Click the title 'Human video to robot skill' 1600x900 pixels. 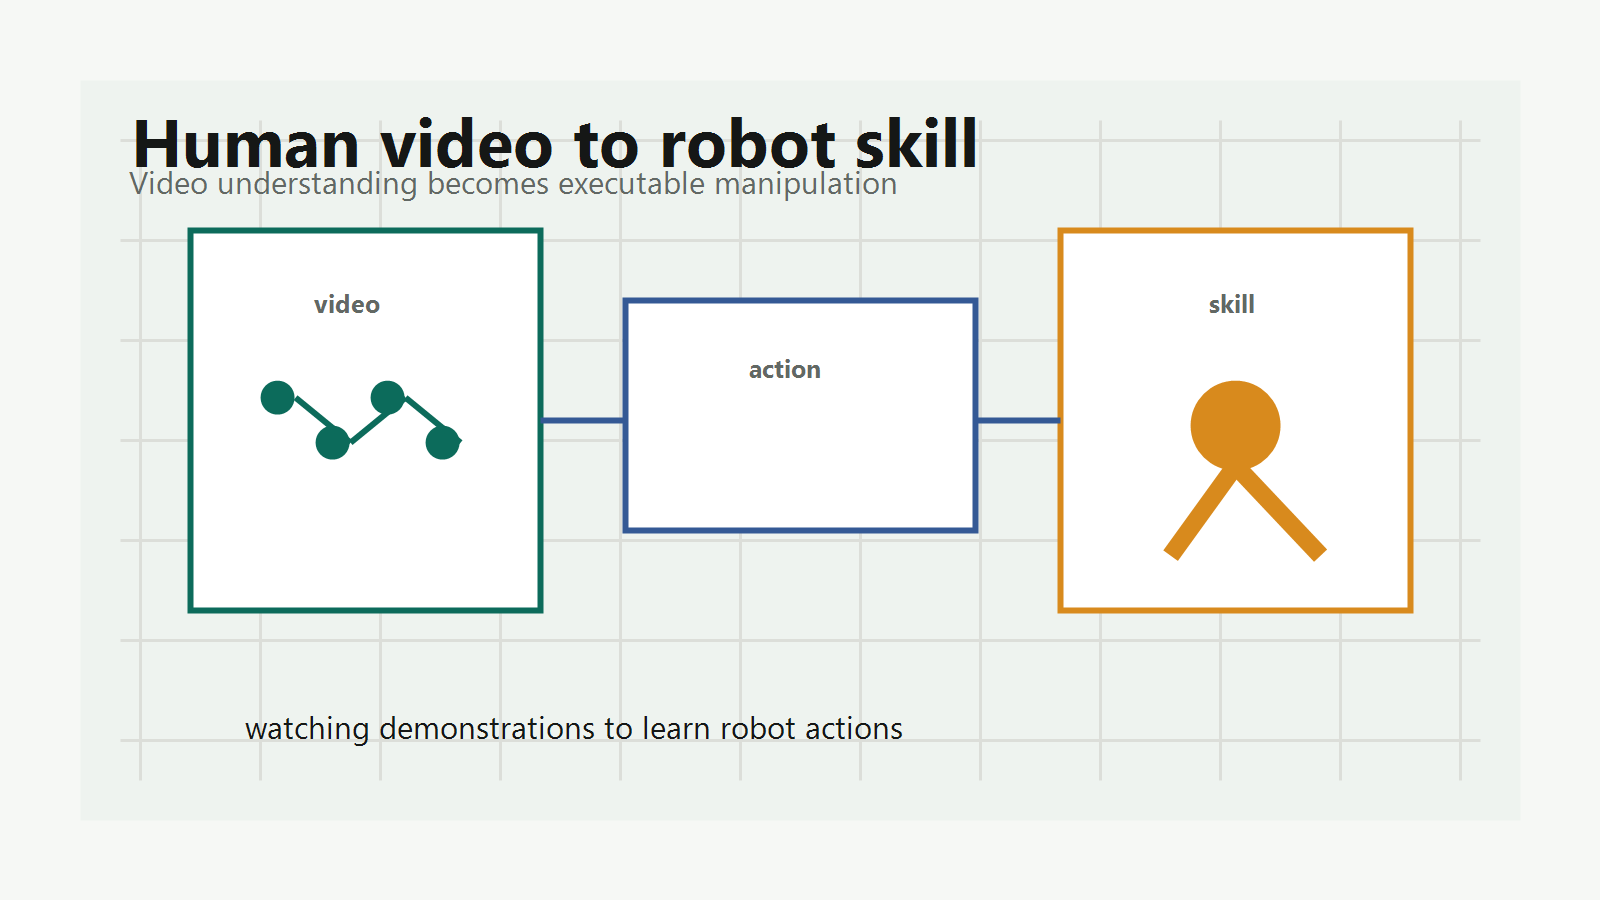555,144
